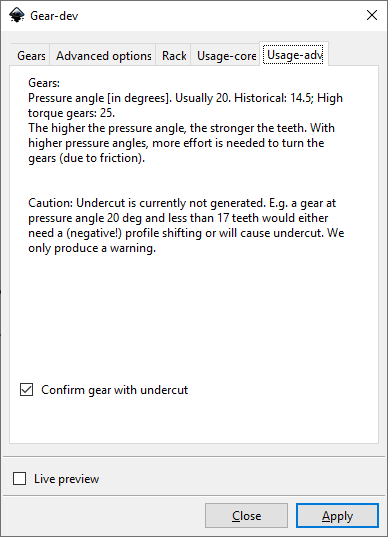Click the Gear-dev window title text
The height and width of the screenshot is (537, 388).
point(54,16)
